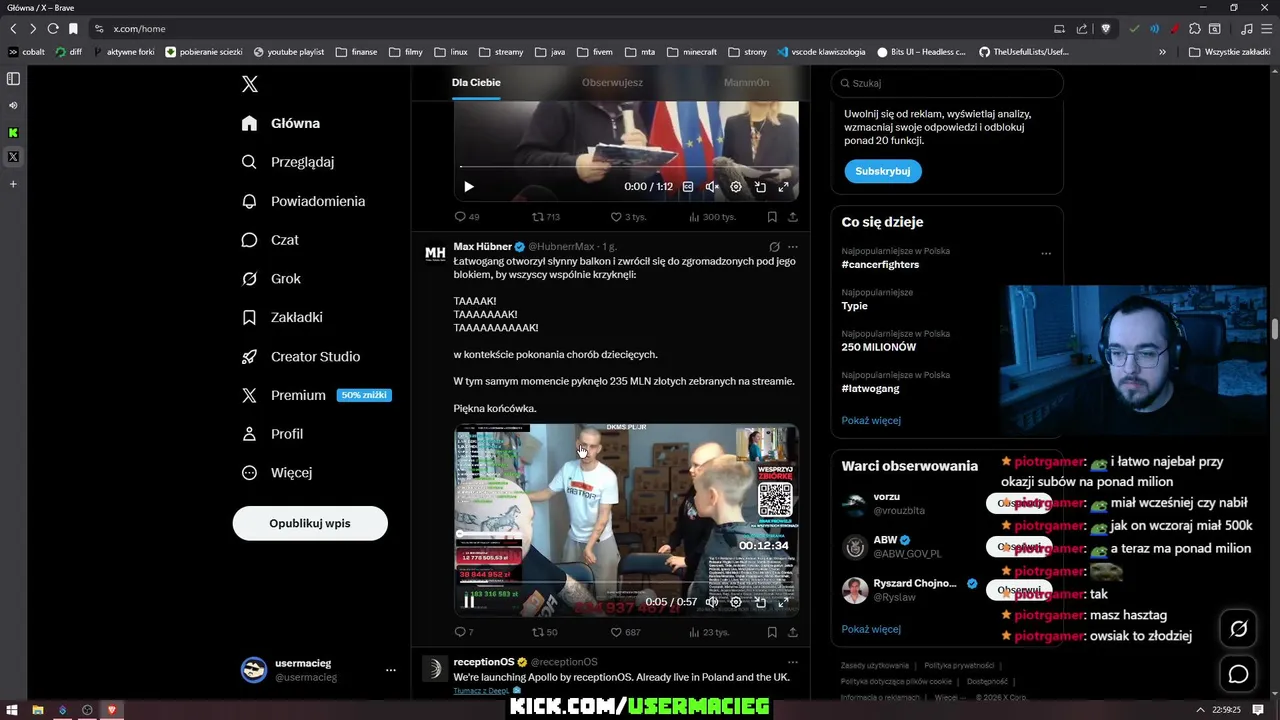1280x720 pixels.
Task: Switch to MammOn tab
Action: tap(746, 82)
